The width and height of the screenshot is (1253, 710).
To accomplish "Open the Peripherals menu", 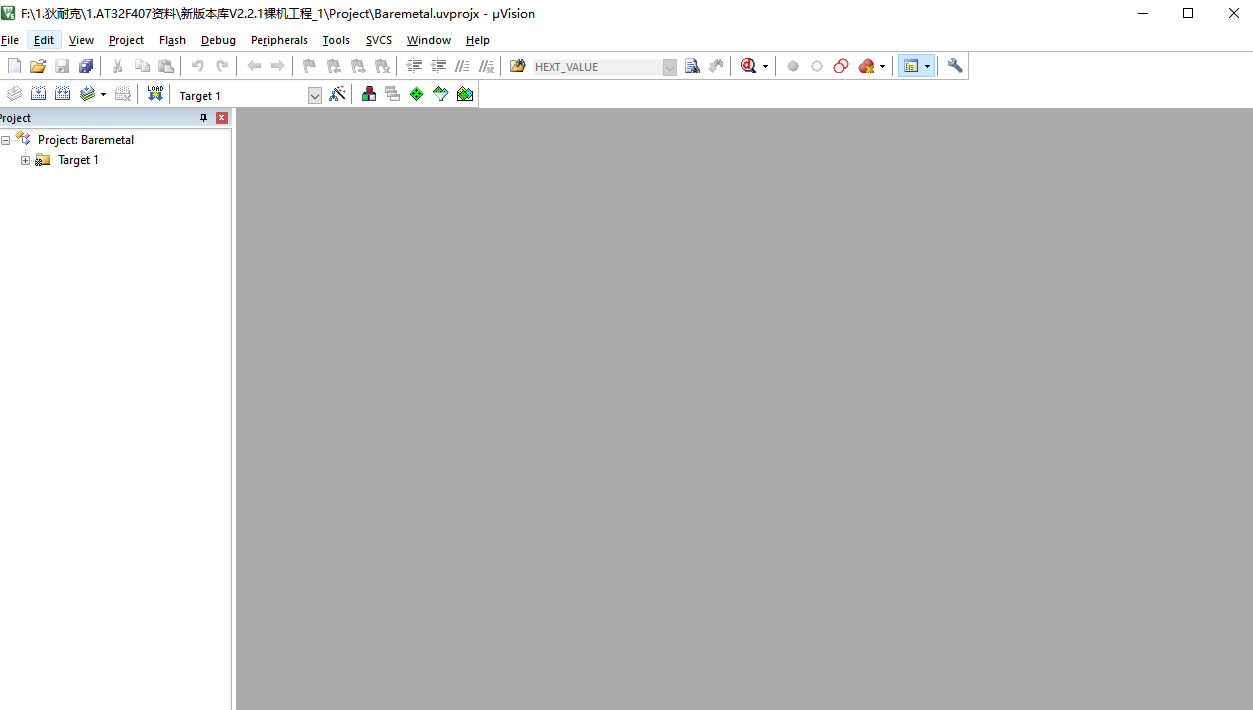I will [279, 40].
